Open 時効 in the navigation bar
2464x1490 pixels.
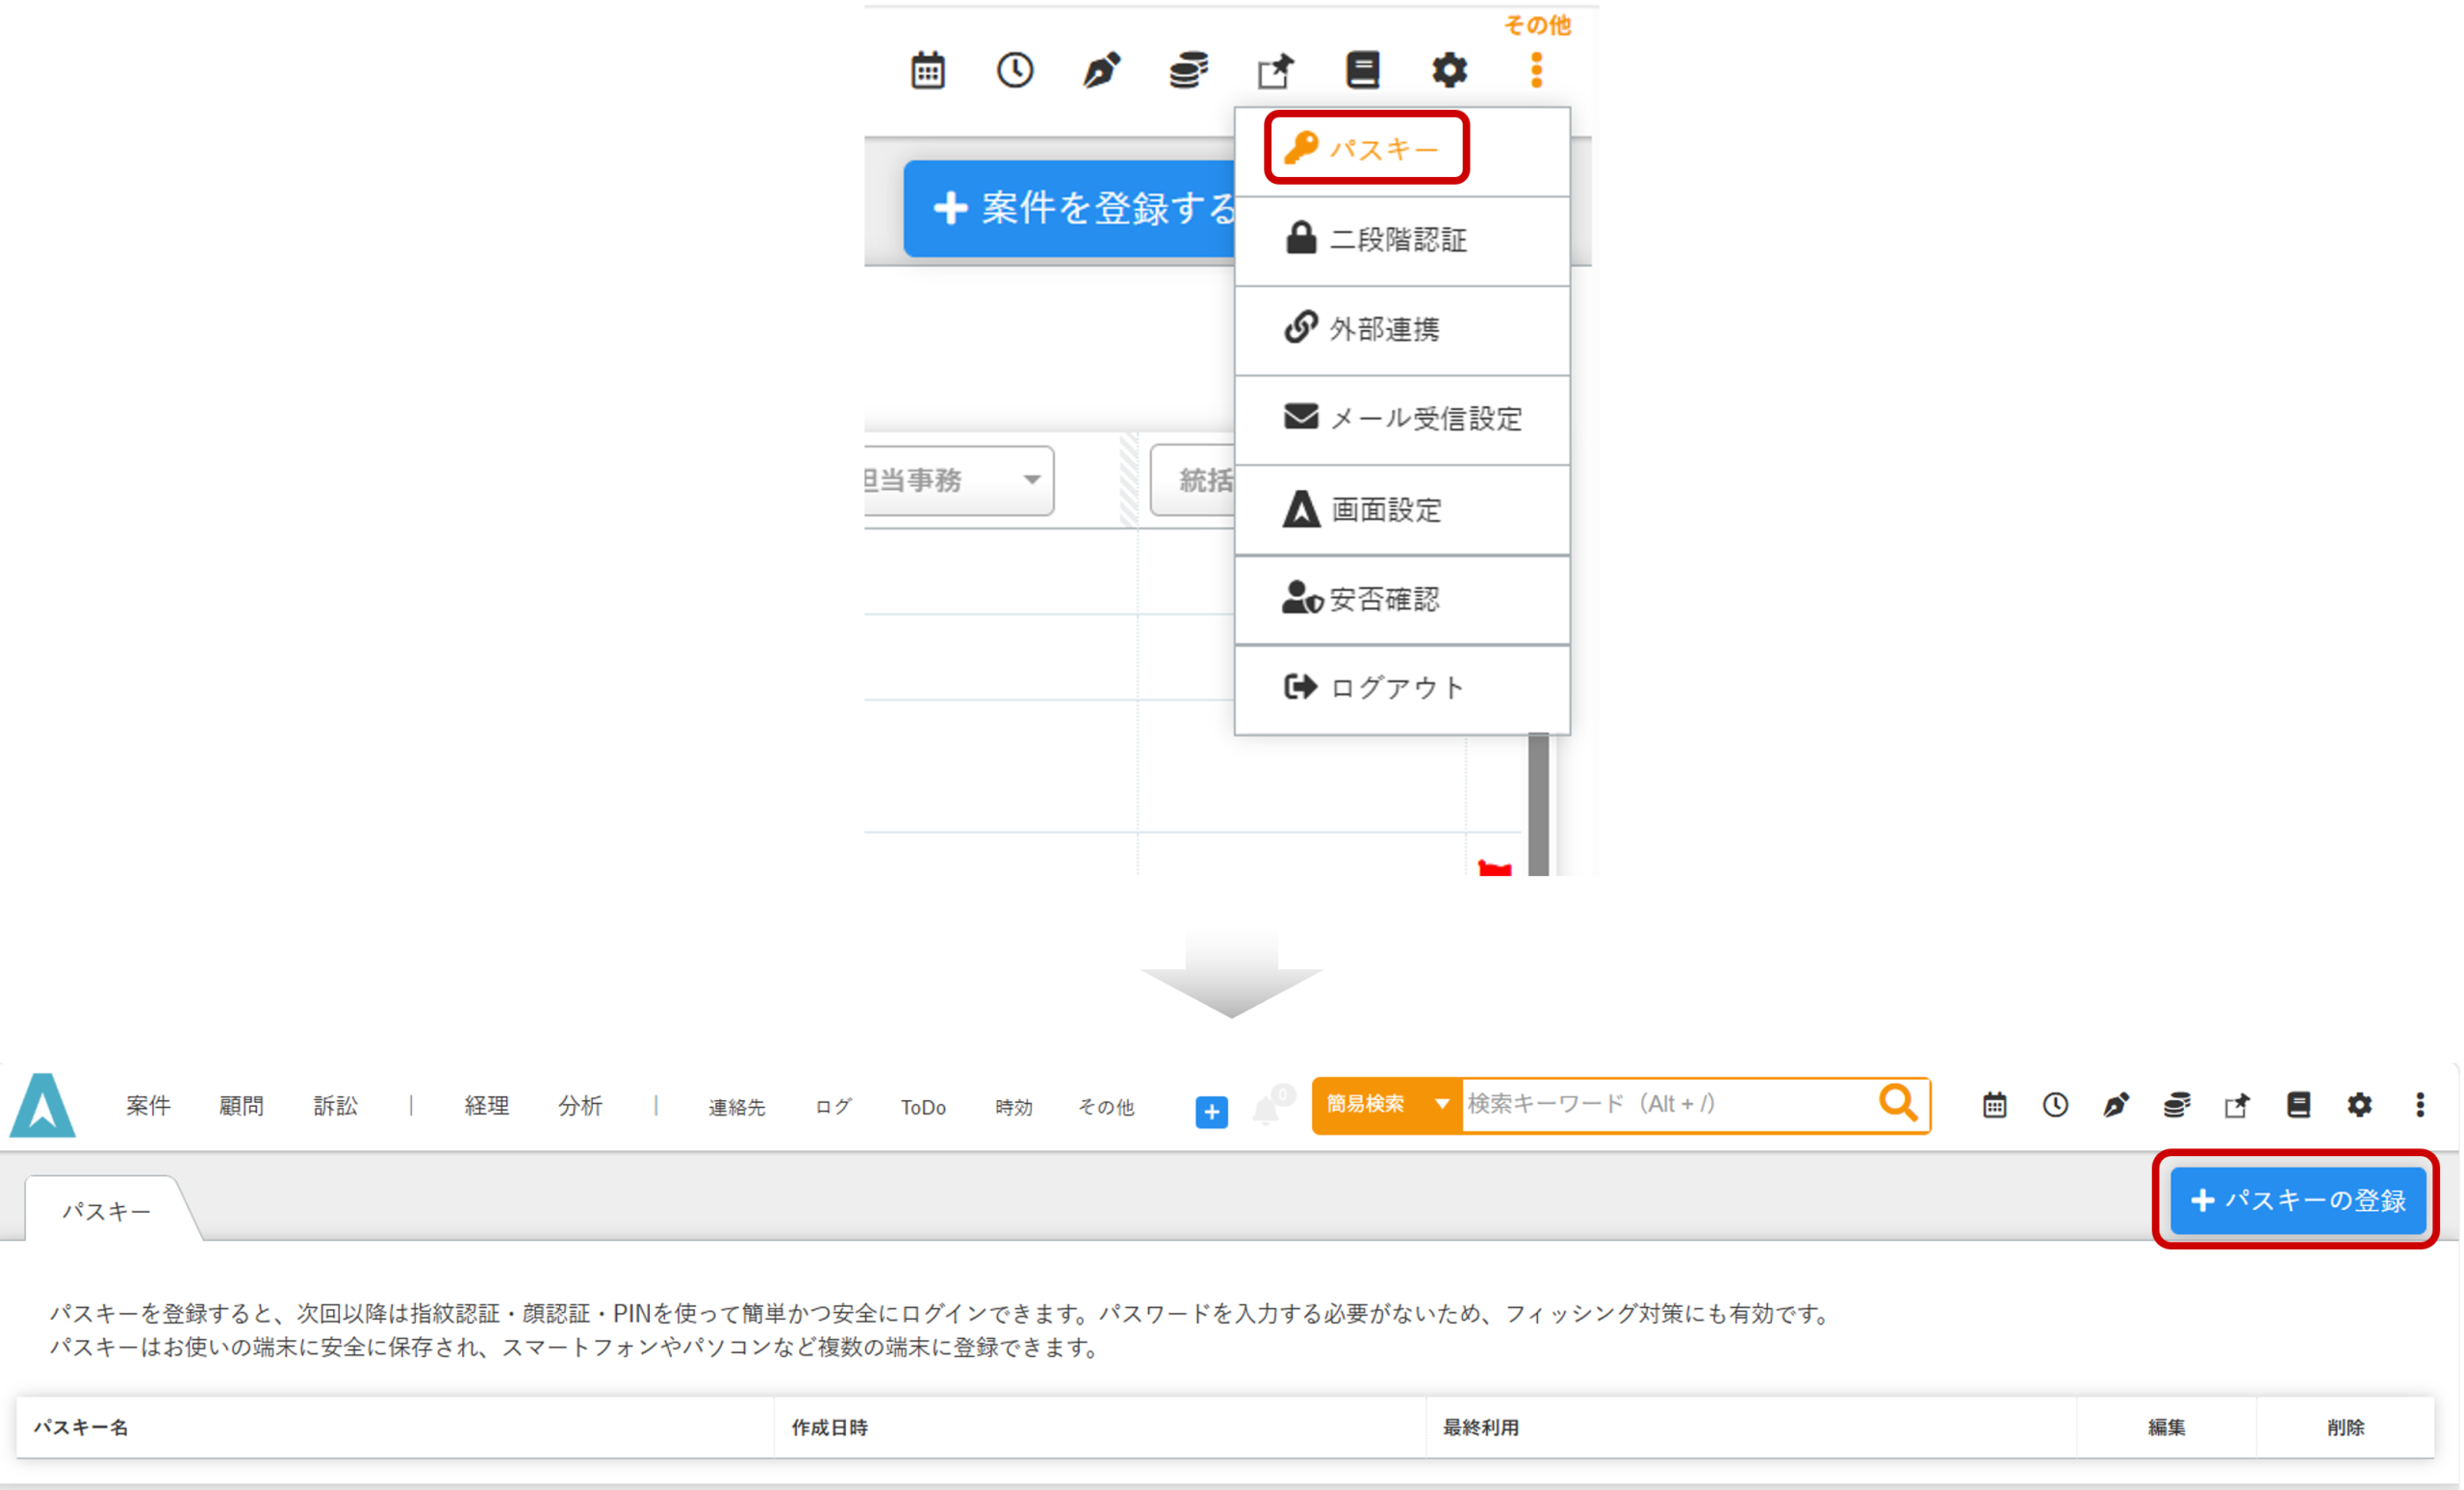(1013, 1107)
